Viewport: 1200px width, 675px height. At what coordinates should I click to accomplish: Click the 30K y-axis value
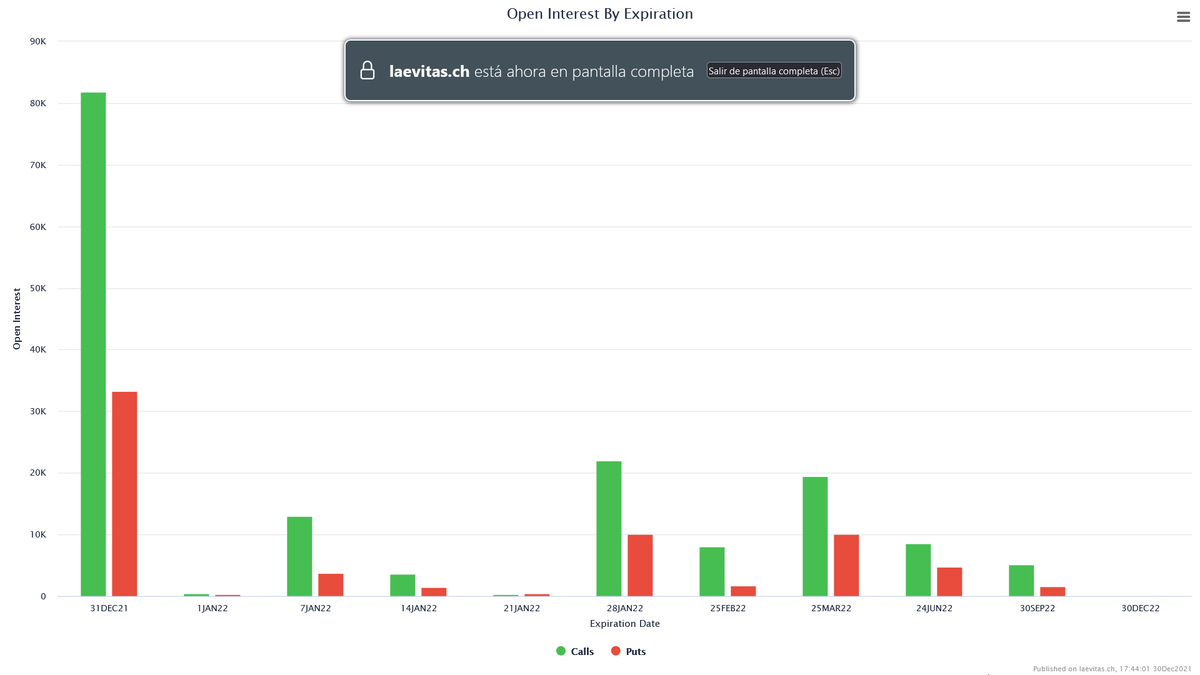(38, 412)
